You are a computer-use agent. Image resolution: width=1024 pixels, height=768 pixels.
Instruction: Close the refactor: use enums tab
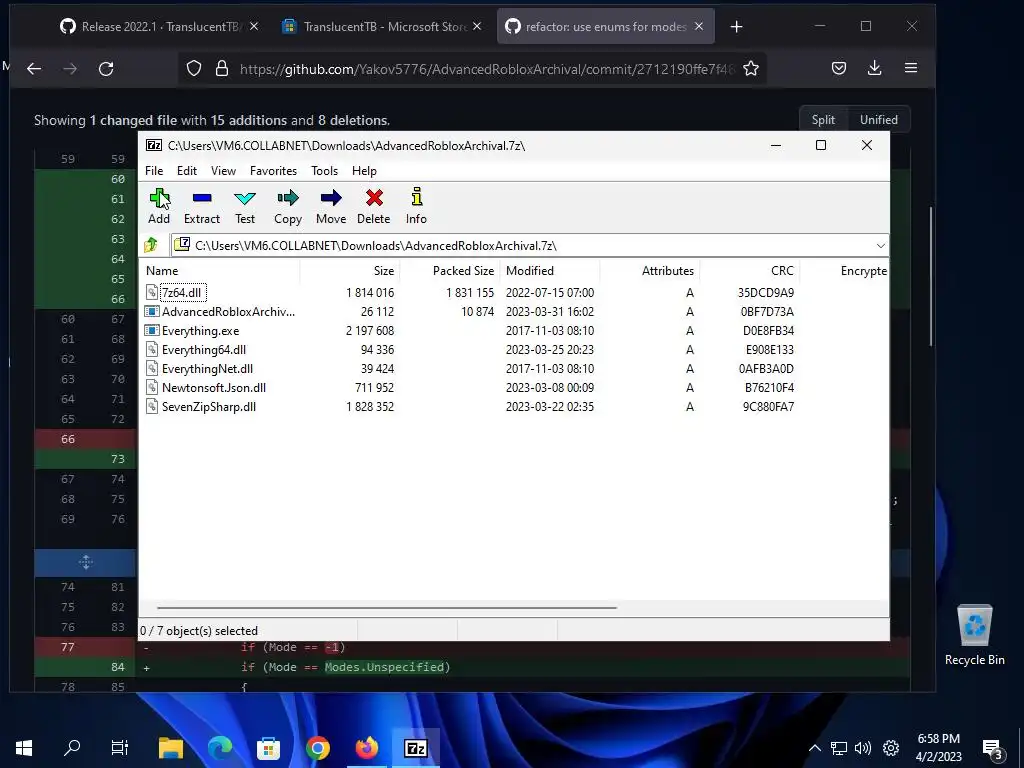(699, 26)
